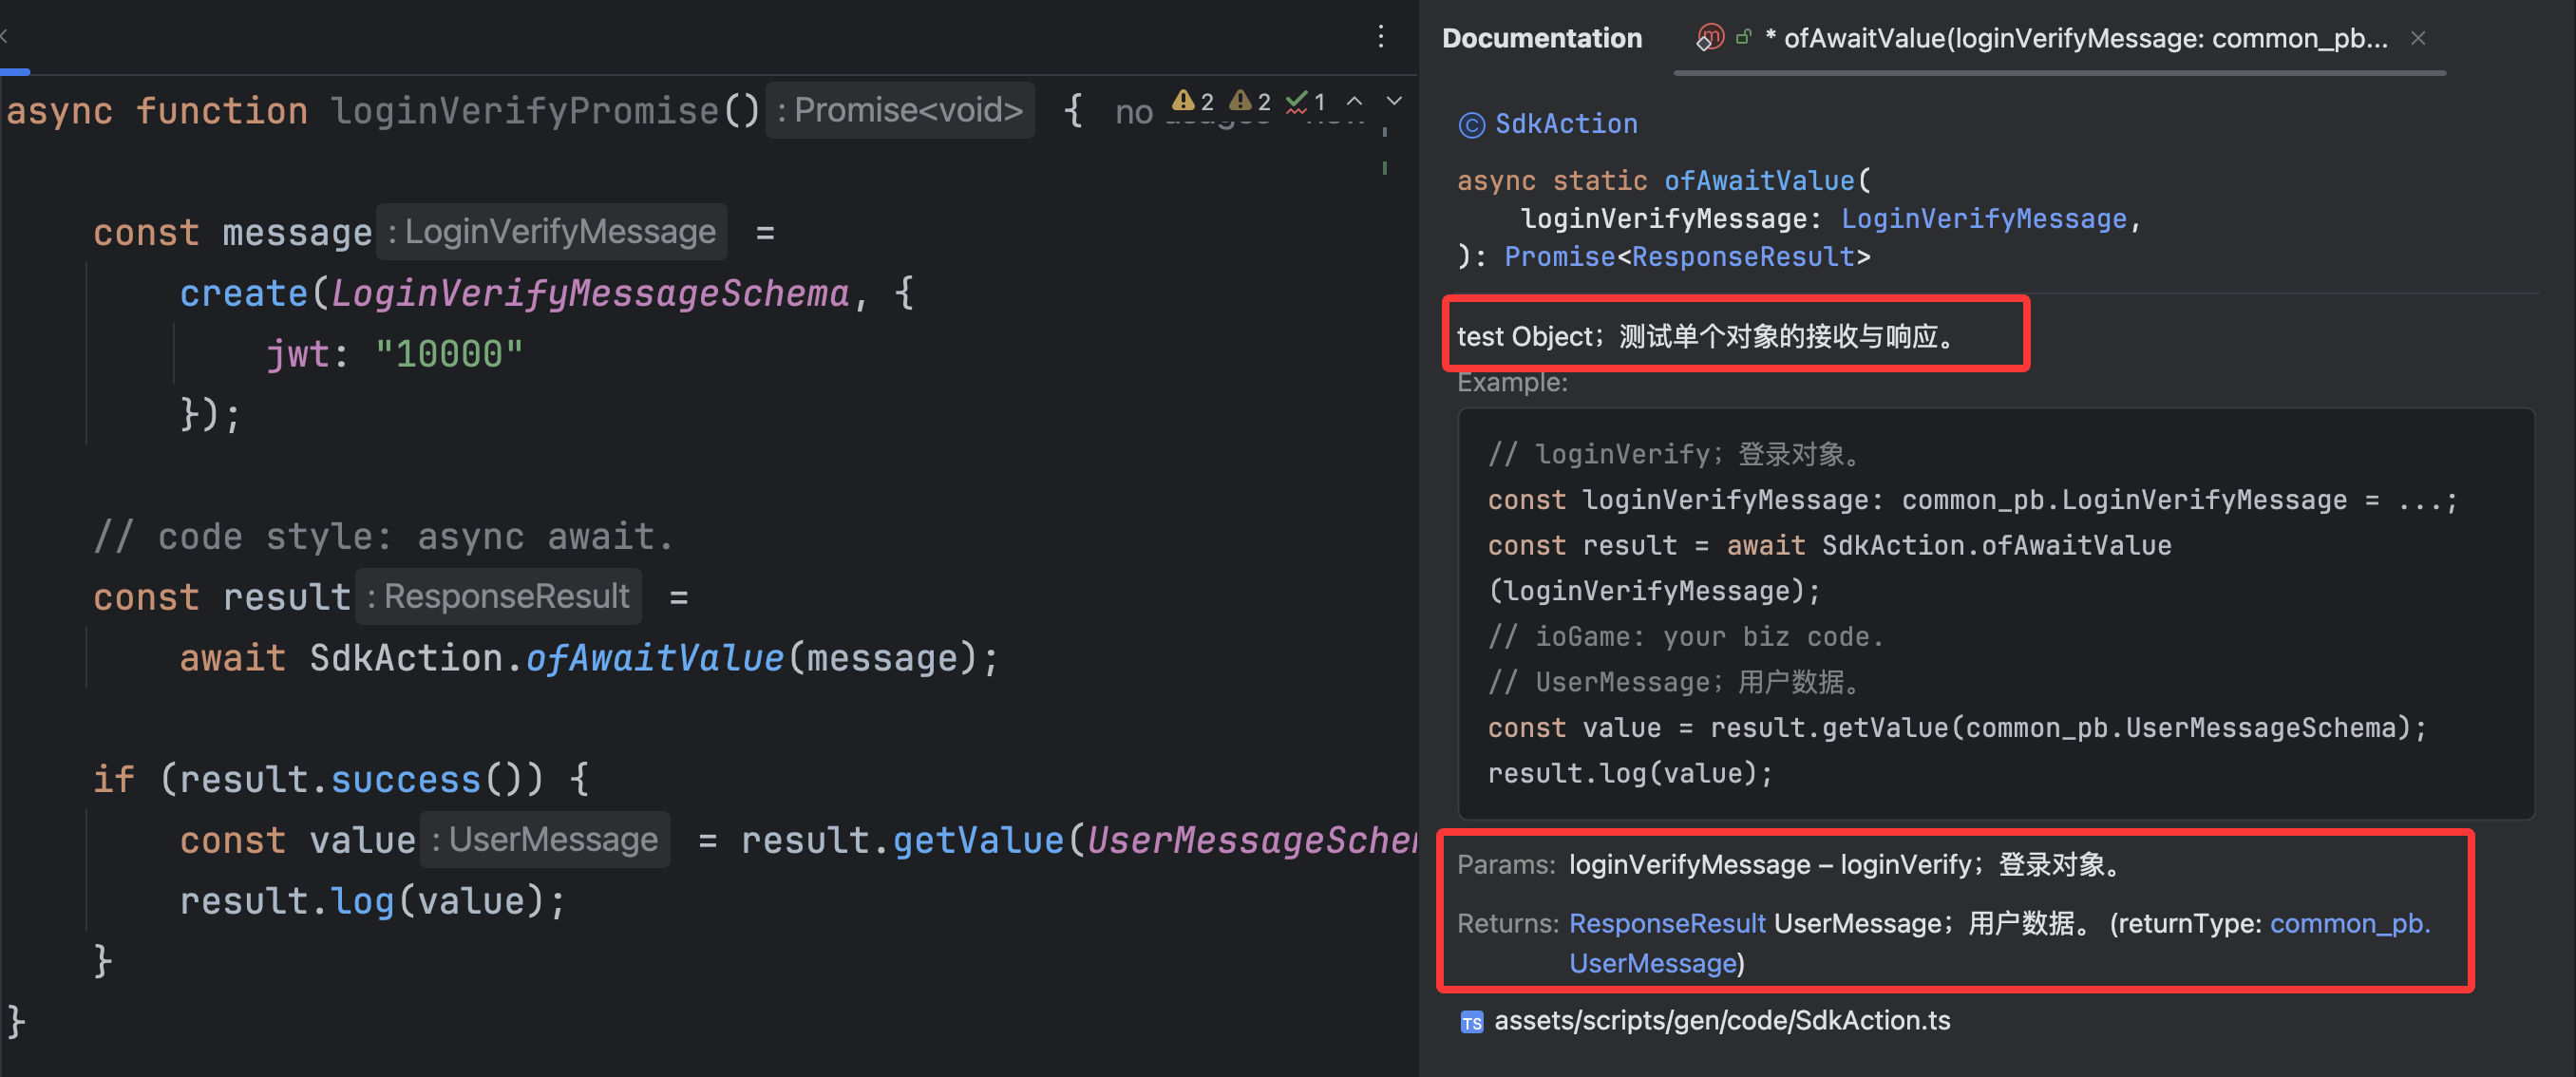Viewport: 2576px width, 1077px height.
Task: Click the class icon beside SdkAction
Action: click(1471, 125)
